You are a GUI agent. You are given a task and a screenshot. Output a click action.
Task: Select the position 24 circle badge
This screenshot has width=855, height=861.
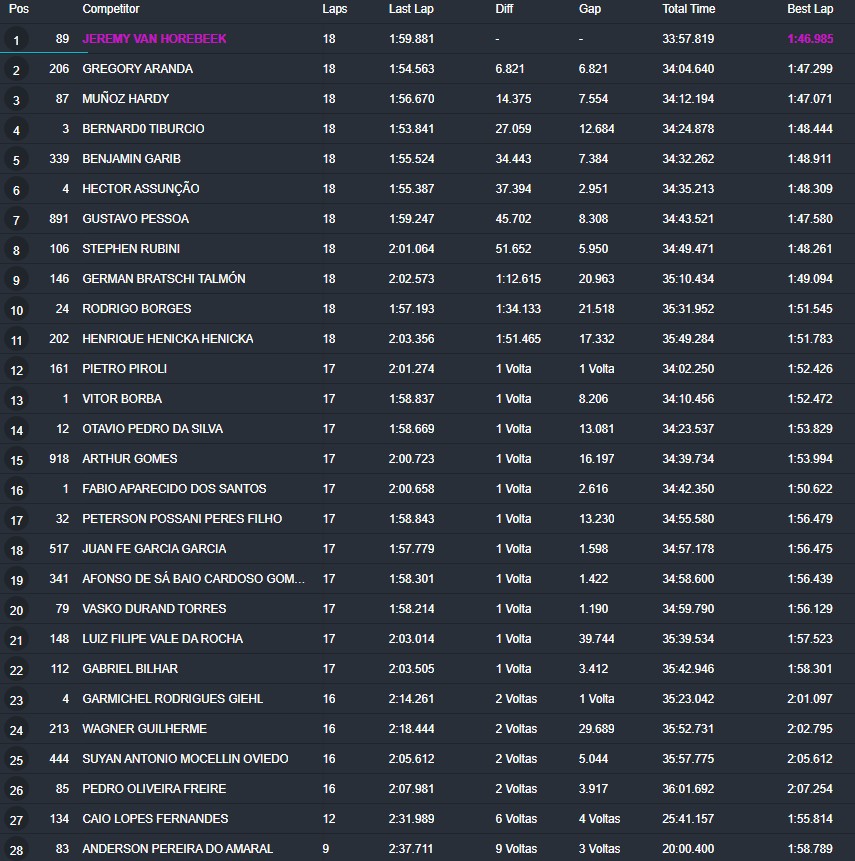point(16,731)
